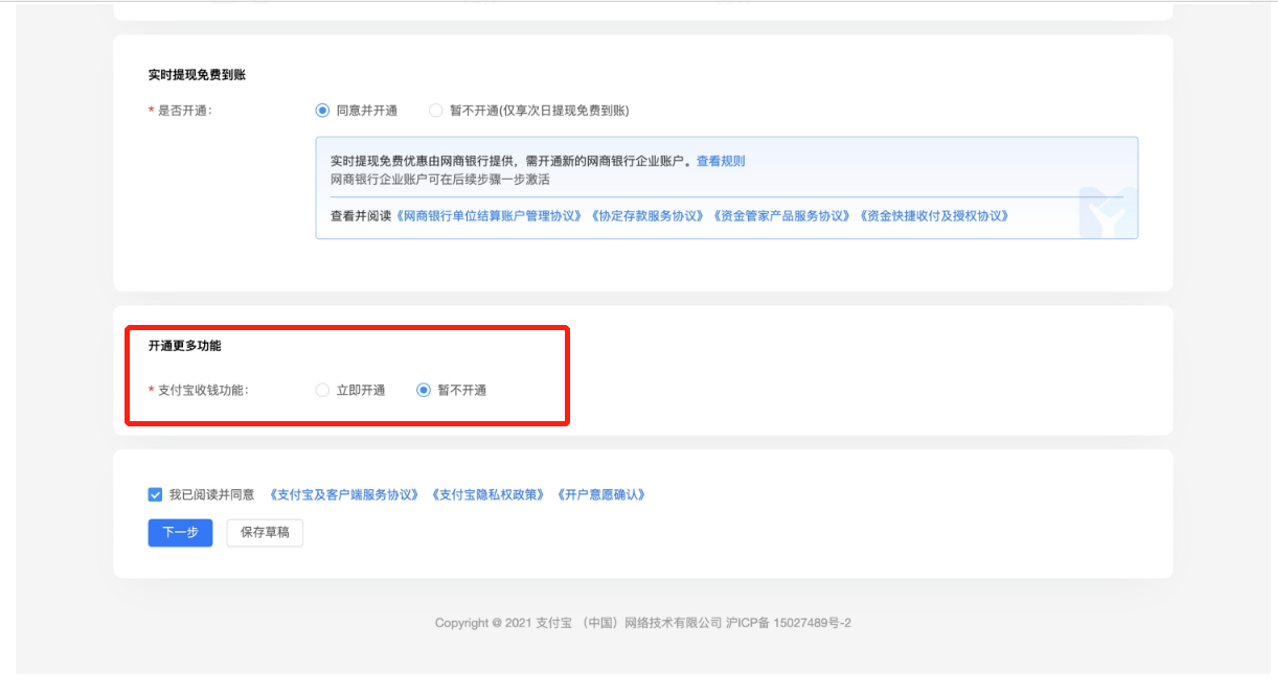Viewport: 1278px width, 690px height.
Task: Open 《资金管家产品服务协议》 link
Action: 781,216
